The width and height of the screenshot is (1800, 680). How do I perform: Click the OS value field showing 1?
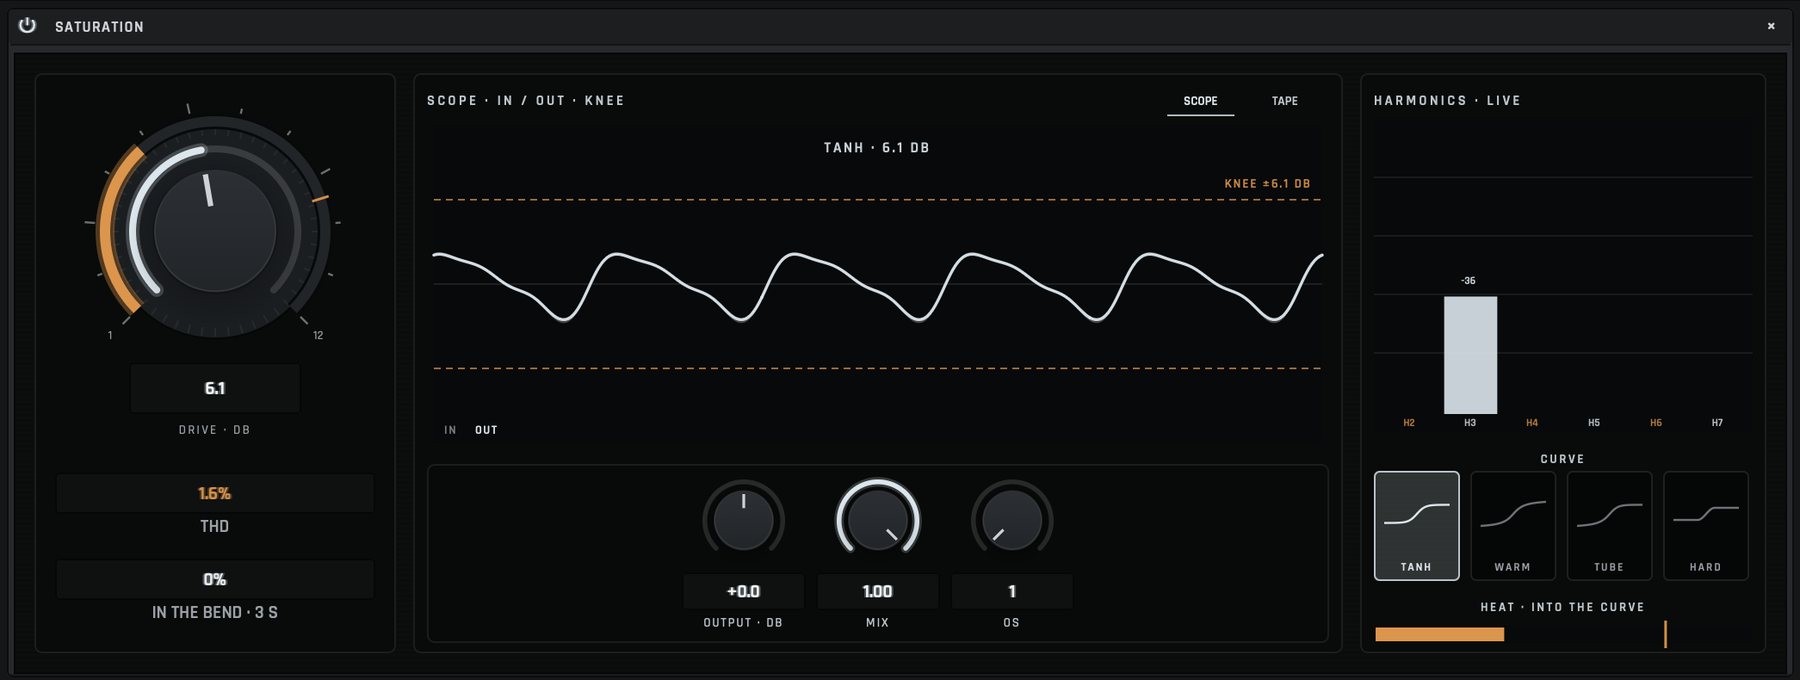[1012, 591]
